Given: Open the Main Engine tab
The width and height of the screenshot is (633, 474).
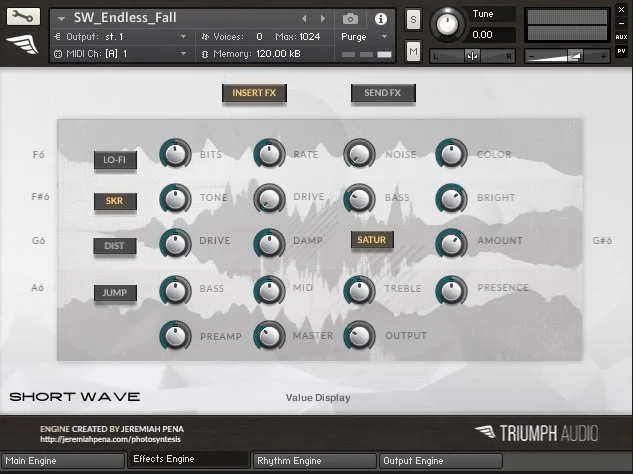Looking at the screenshot, I should [63, 461].
